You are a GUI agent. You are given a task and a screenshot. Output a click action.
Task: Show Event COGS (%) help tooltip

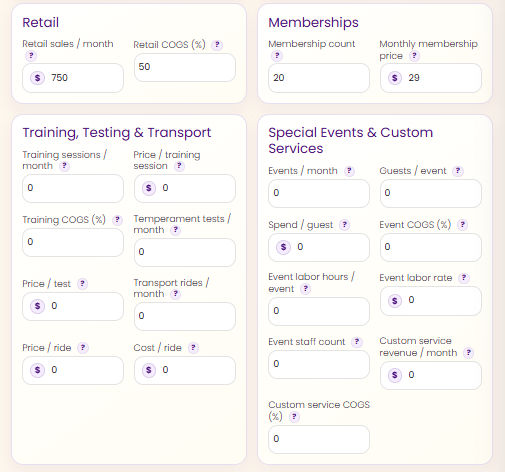462,225
